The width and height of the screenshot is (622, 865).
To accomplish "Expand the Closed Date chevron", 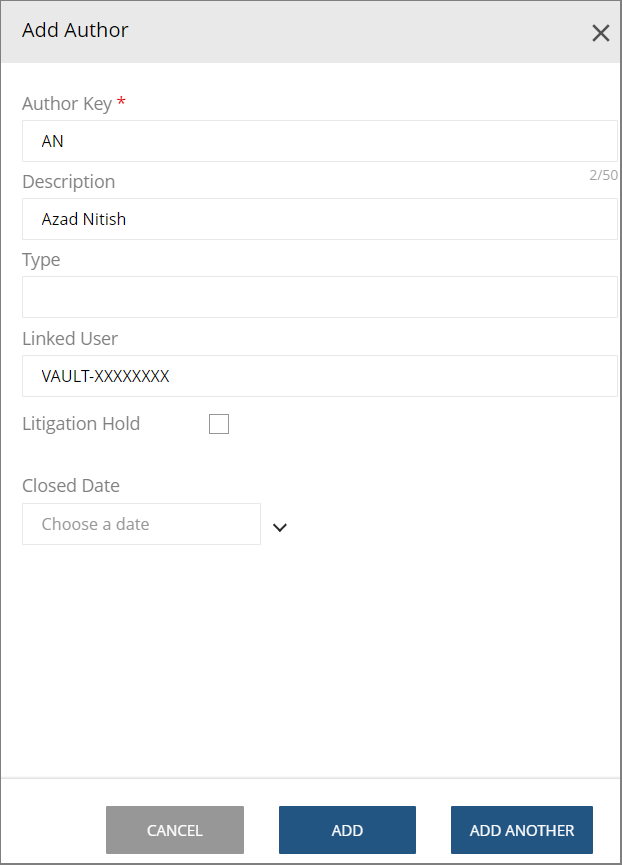I will (x=280, y=527).
